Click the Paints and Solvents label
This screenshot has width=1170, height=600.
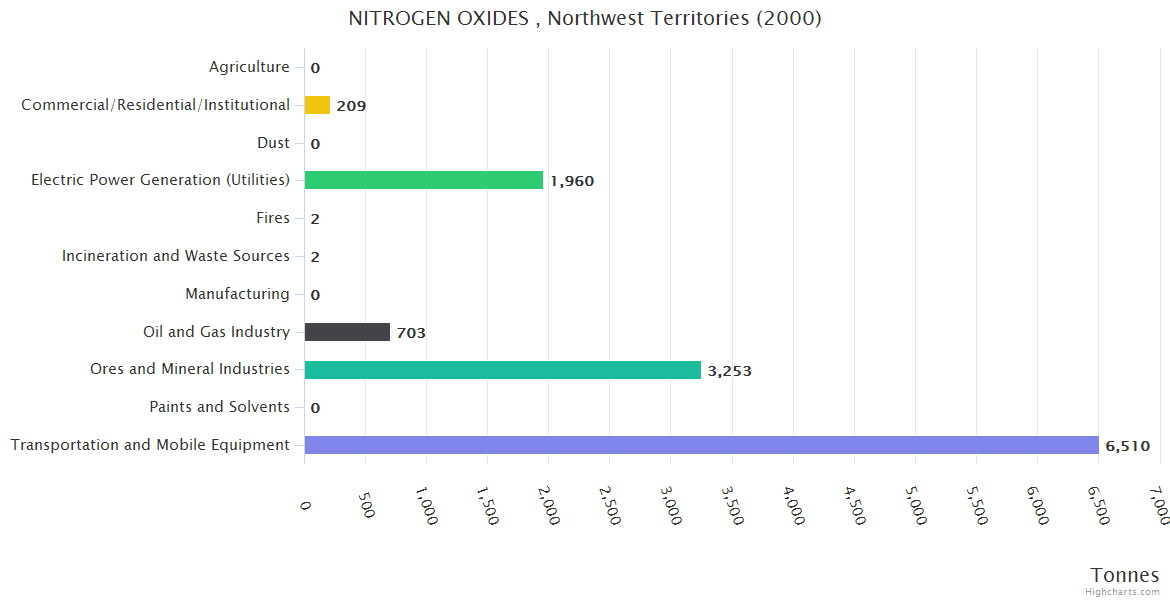(219, 407)
